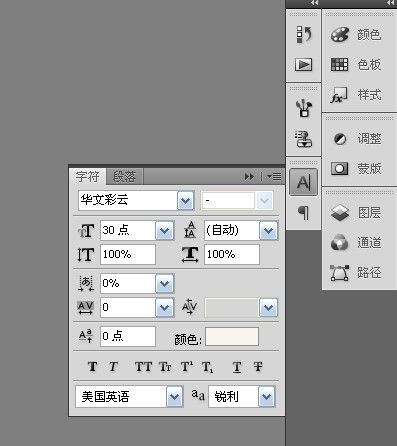The height and width of the screenshot is (446, 397).
Task: Open the 锐利 anti-aliasing dropdown
Action: click(267, 397)
